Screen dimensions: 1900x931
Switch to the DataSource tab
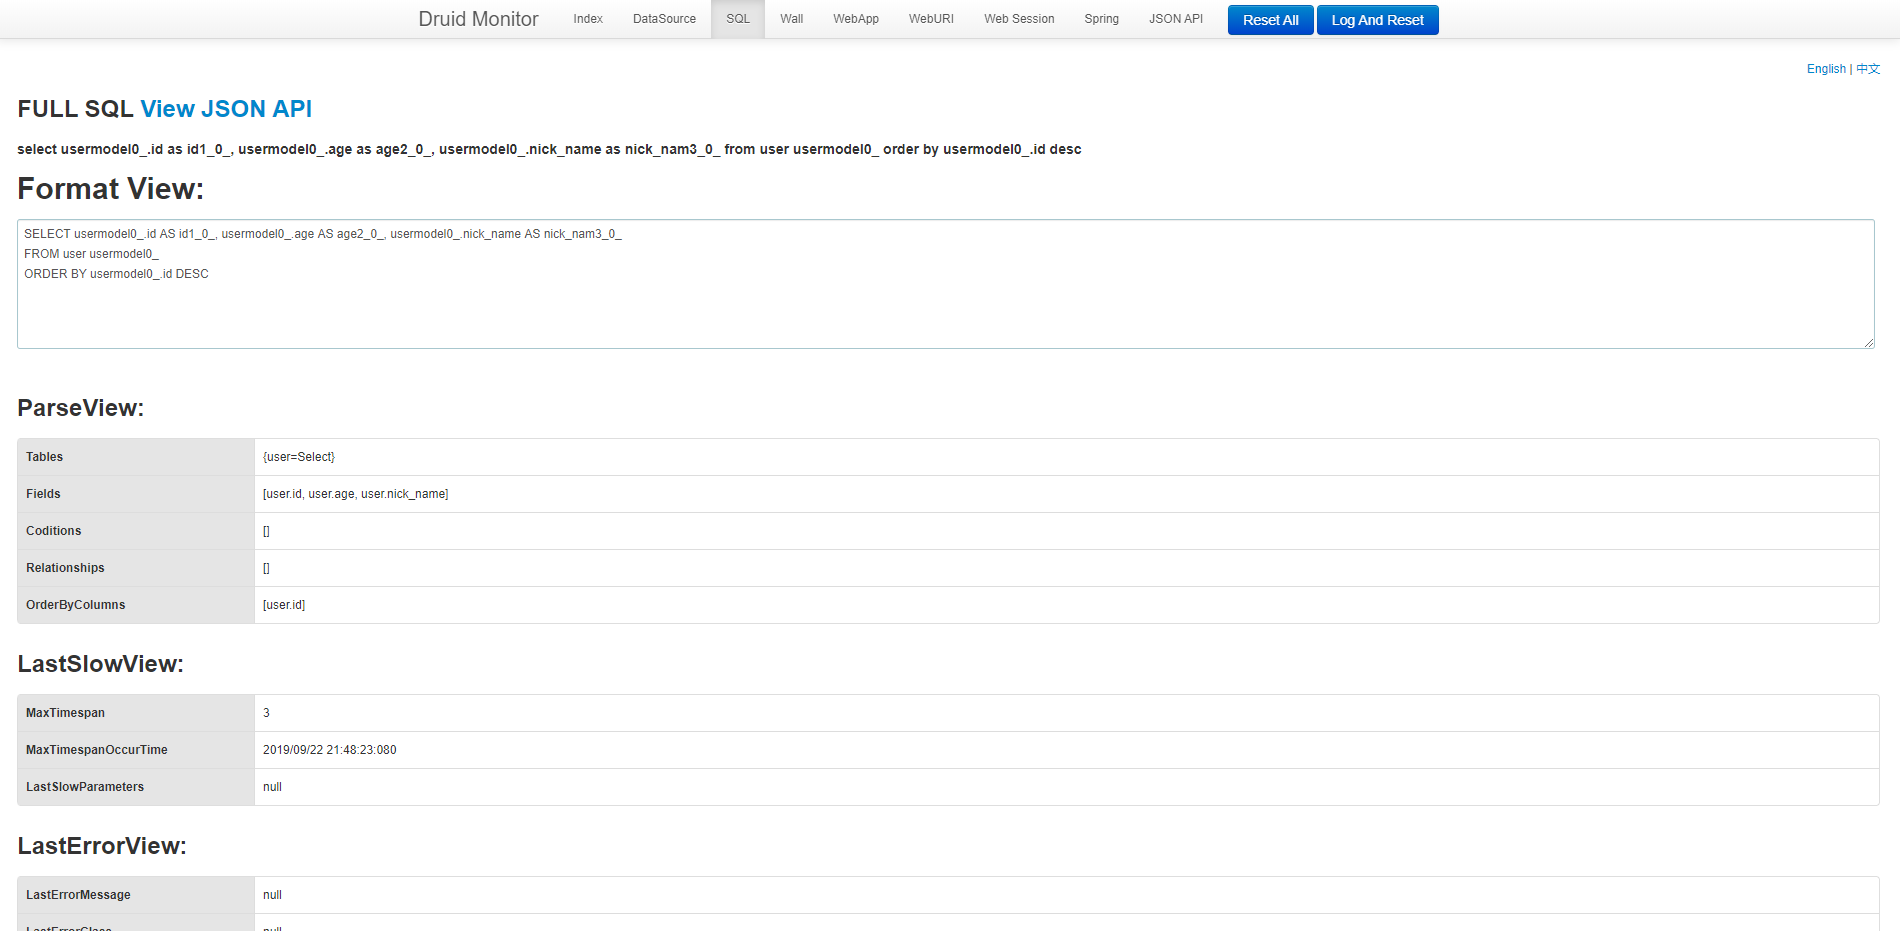[x=664, y=19]
